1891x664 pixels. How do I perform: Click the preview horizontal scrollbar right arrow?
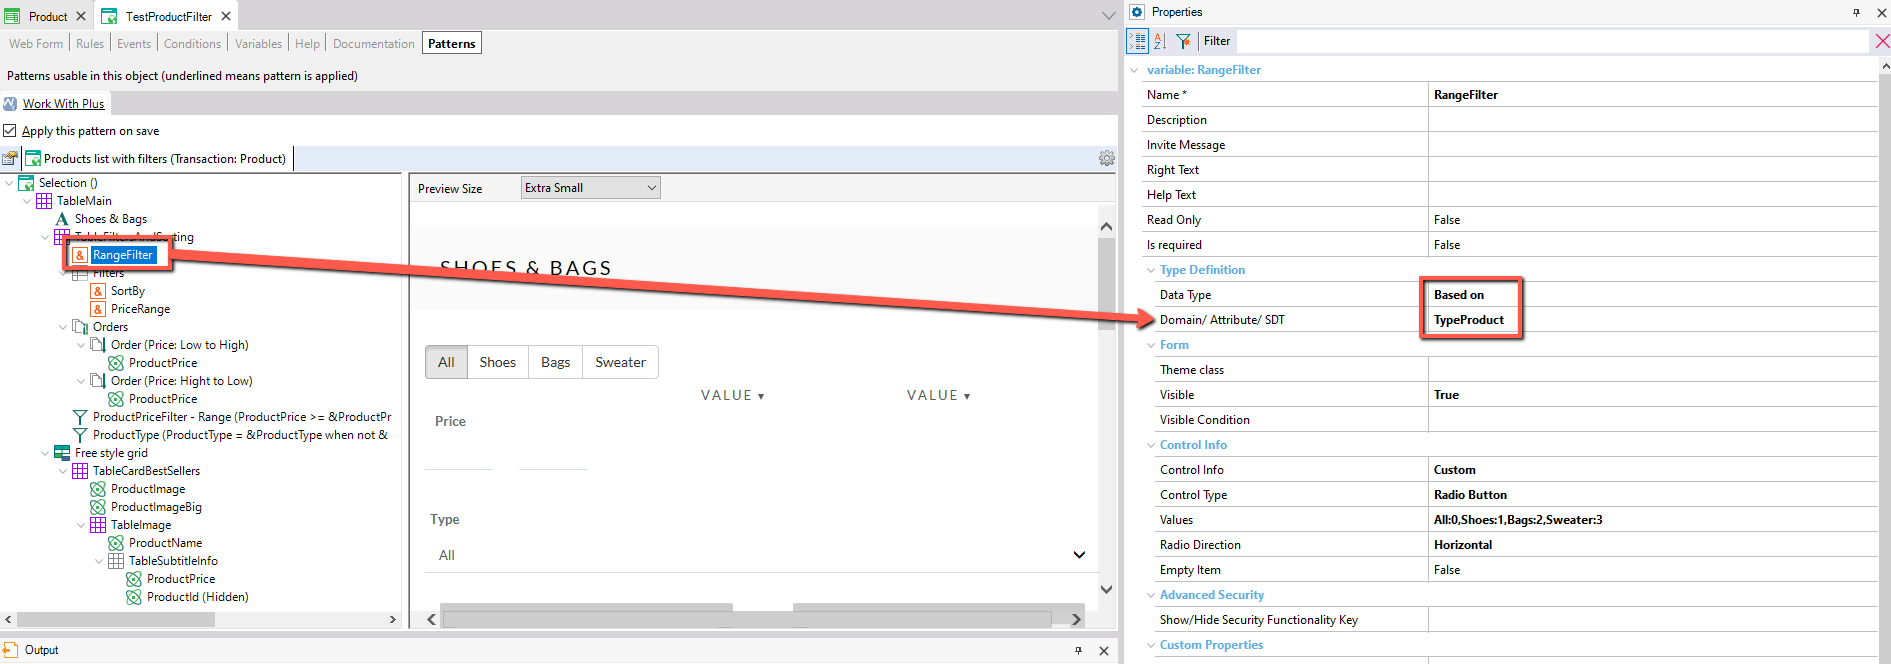(x=1076, y=620)
